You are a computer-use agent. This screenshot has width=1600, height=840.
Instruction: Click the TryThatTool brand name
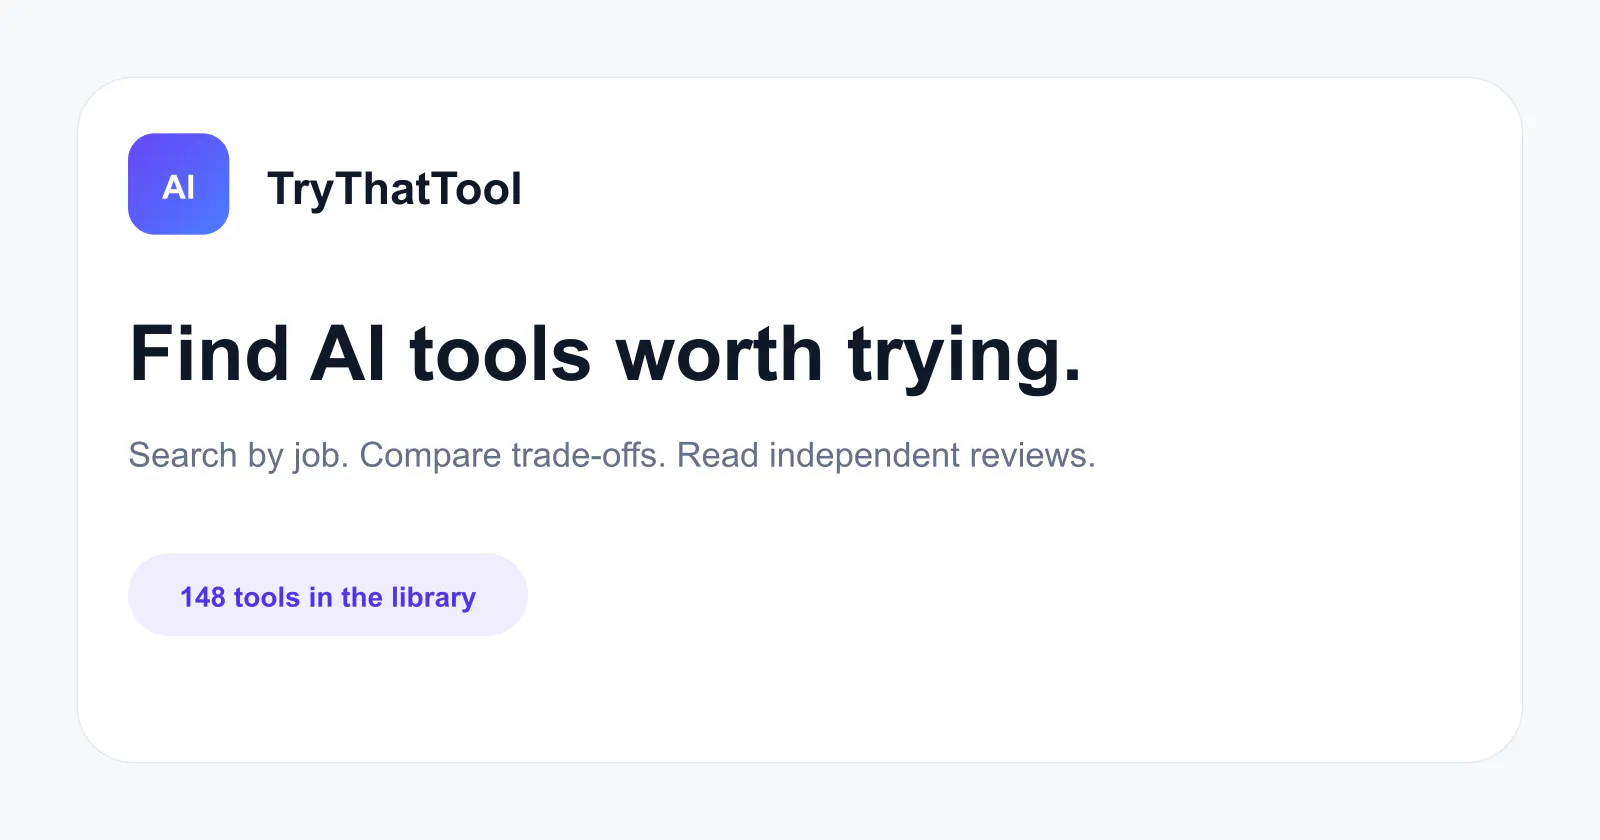(394, 189)
